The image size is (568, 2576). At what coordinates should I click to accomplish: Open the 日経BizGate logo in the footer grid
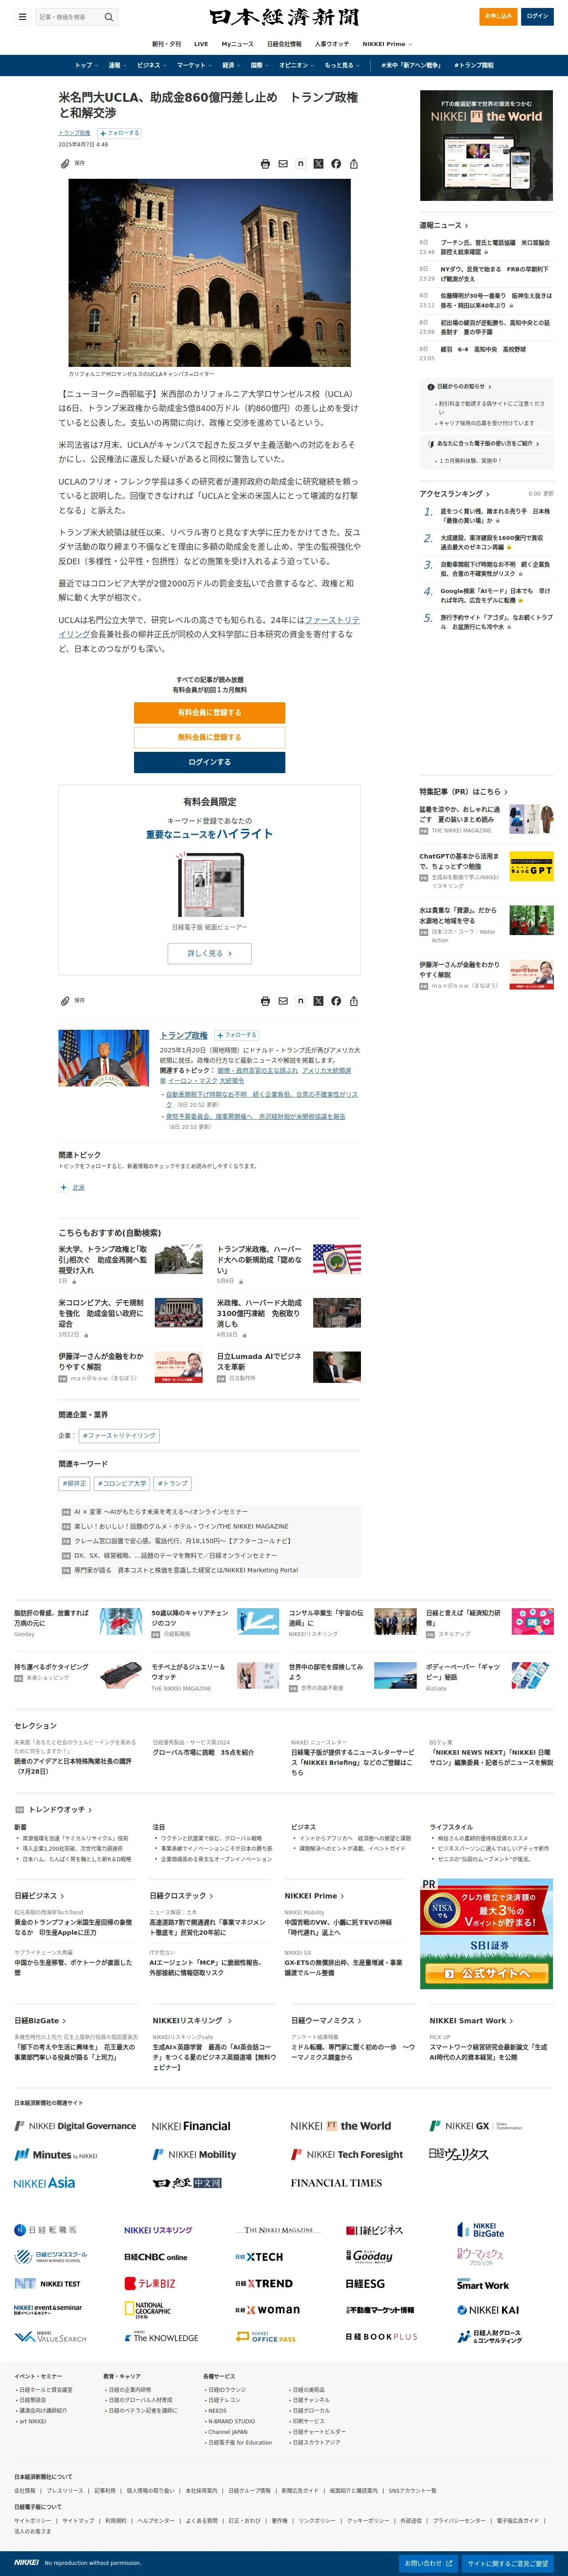(481, 2230)
